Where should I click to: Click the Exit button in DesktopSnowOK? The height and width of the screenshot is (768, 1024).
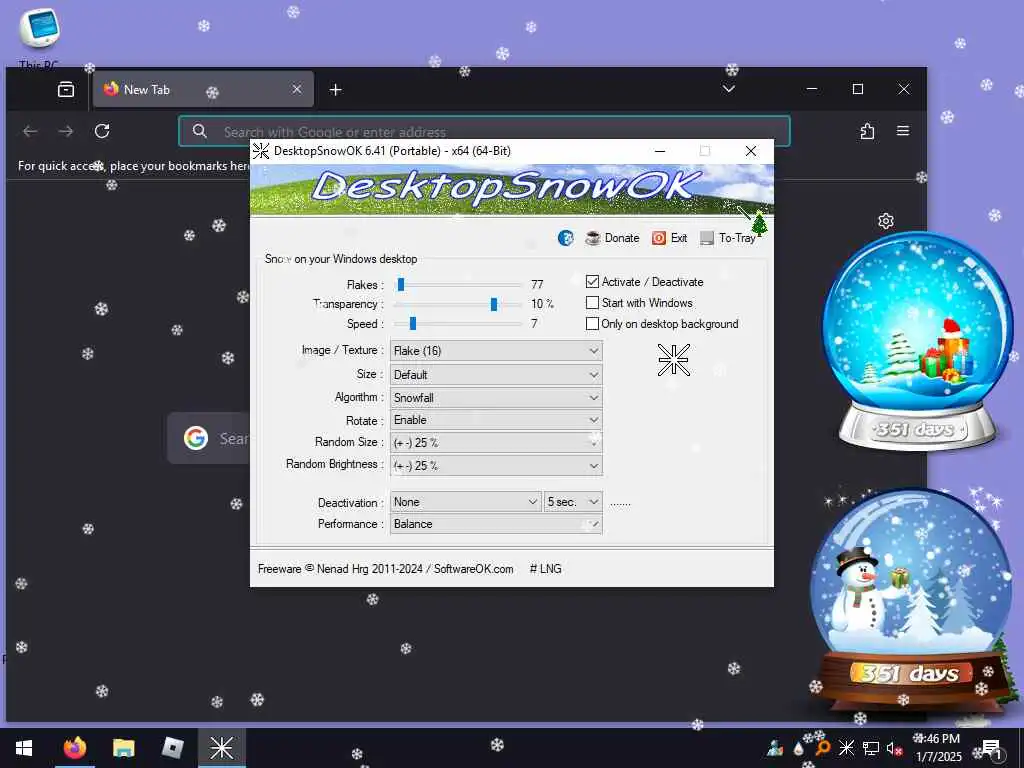[669, 238]
